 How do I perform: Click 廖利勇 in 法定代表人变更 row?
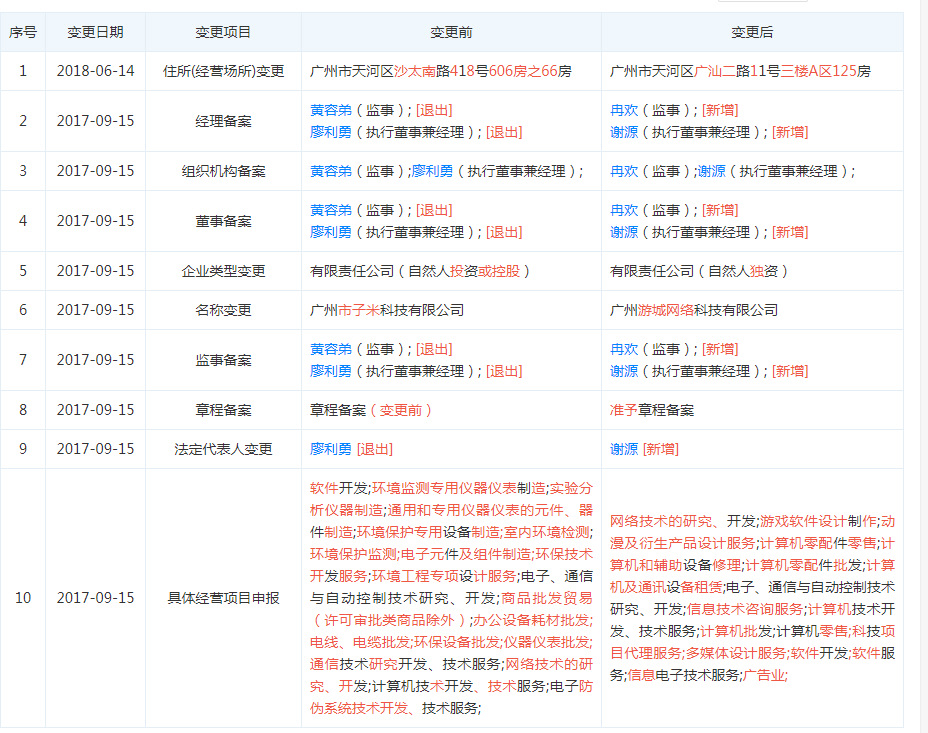pyautogui.click(x=331, y=449)
